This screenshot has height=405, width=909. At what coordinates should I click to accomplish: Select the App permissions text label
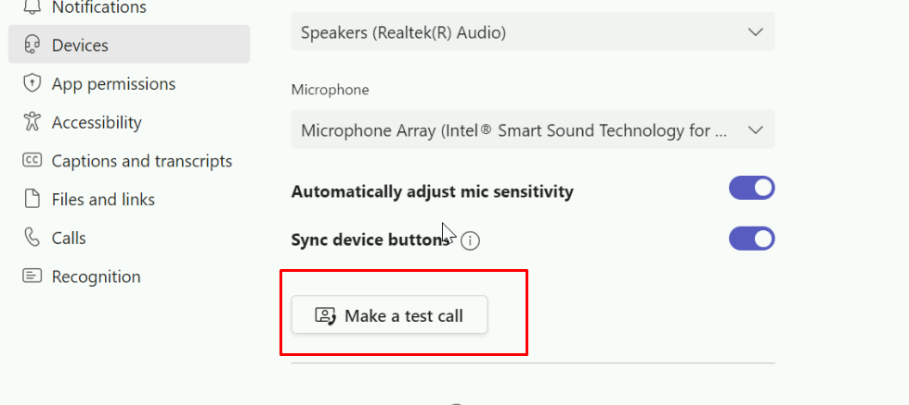click(x=113, y=84)
